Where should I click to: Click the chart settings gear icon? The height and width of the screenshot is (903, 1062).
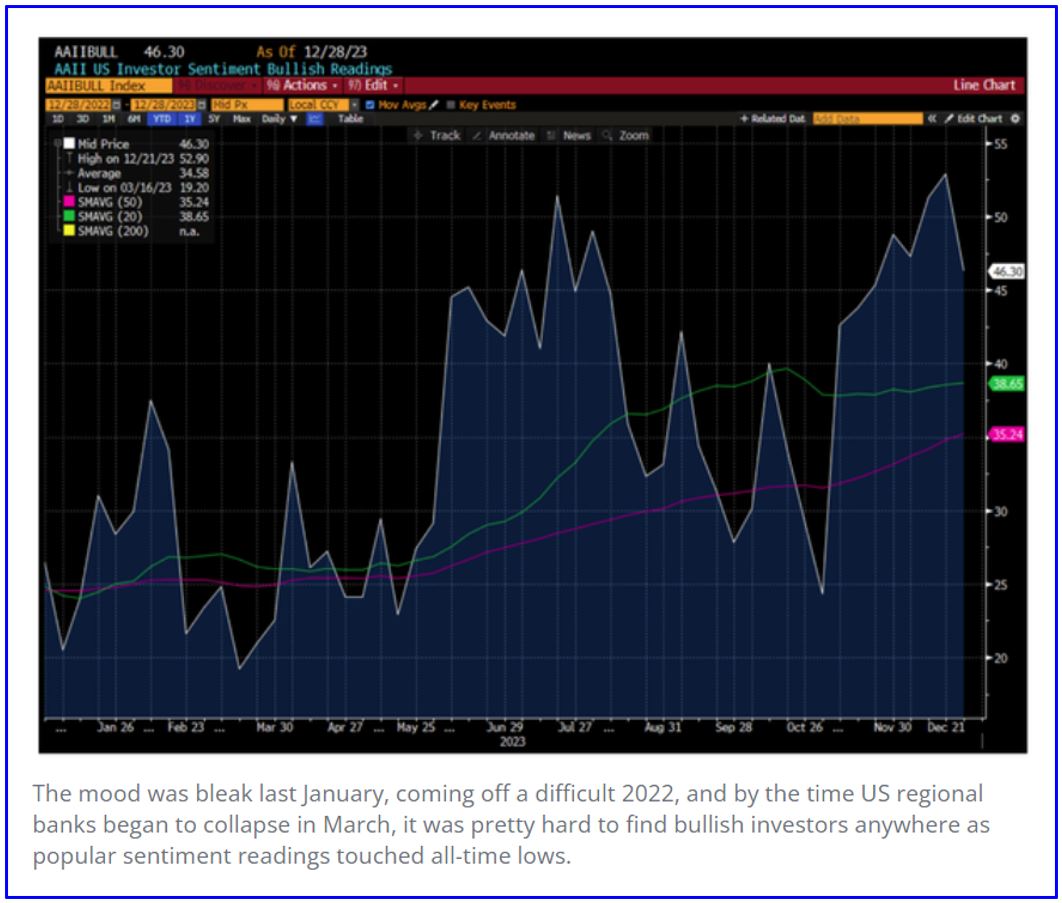[x=1015, y=119]
